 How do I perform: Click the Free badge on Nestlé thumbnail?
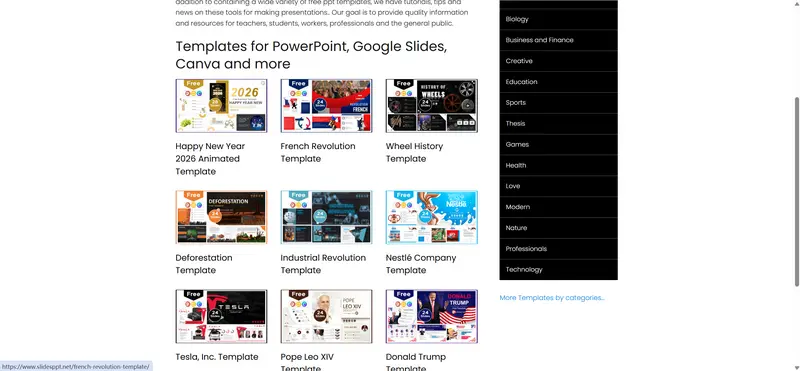click(404, 195)
